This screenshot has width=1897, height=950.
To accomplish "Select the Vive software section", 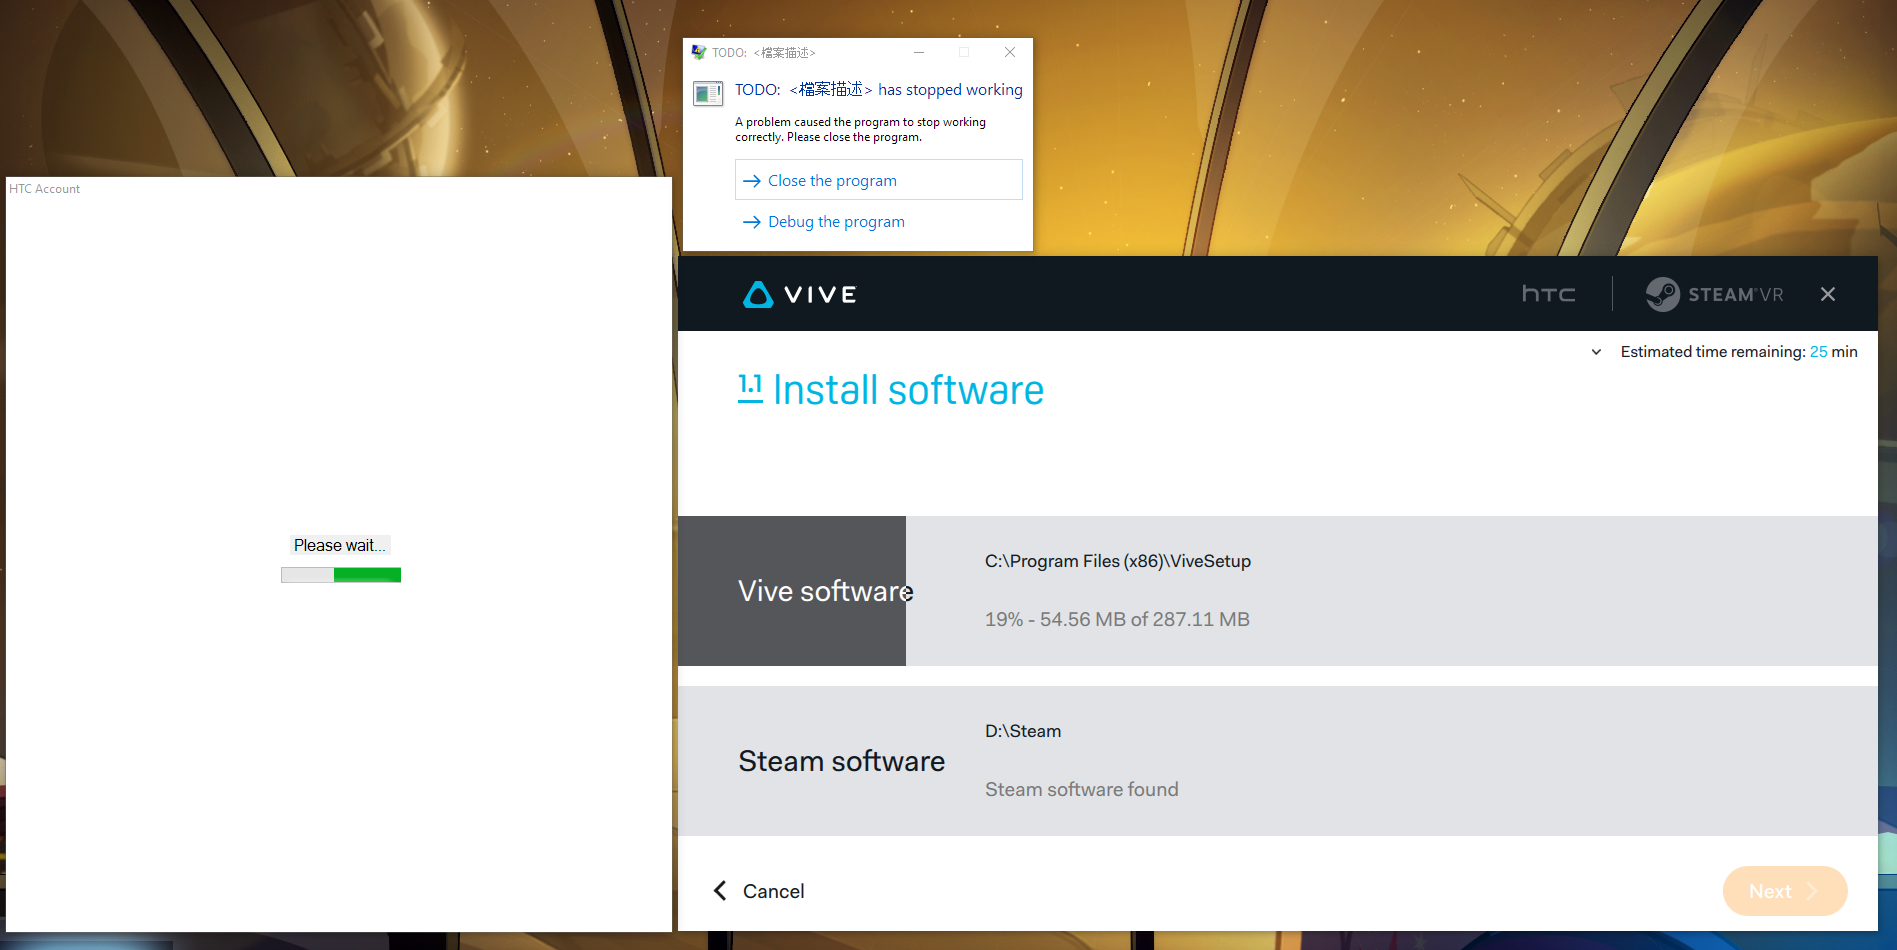I will pos(825,590).
